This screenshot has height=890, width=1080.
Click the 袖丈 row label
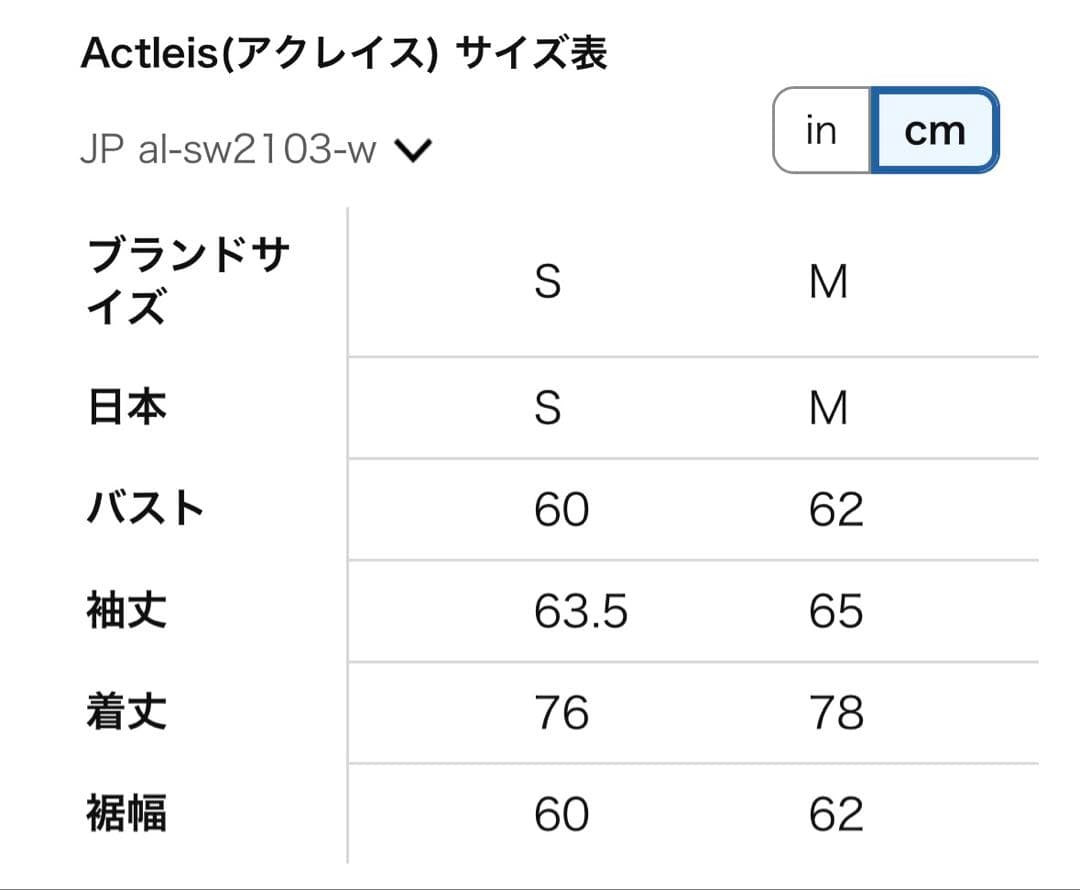[x=126, y=611]
